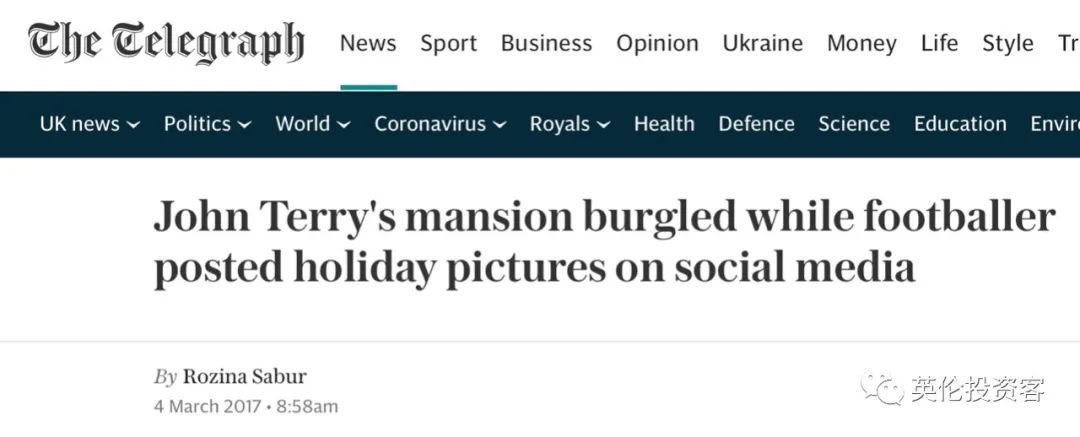The image size is (1080, 437).
Task: Go to the Science subsection
Action: 854,124
